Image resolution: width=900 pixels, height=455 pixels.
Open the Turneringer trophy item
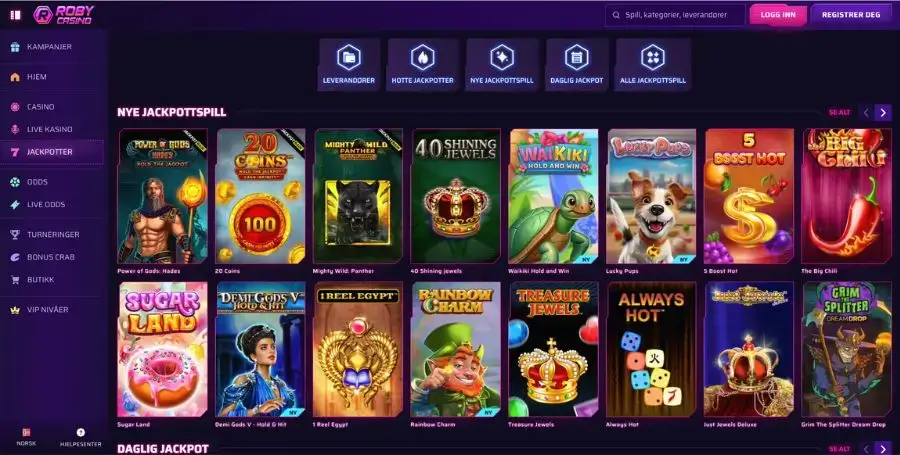[52, 234]
